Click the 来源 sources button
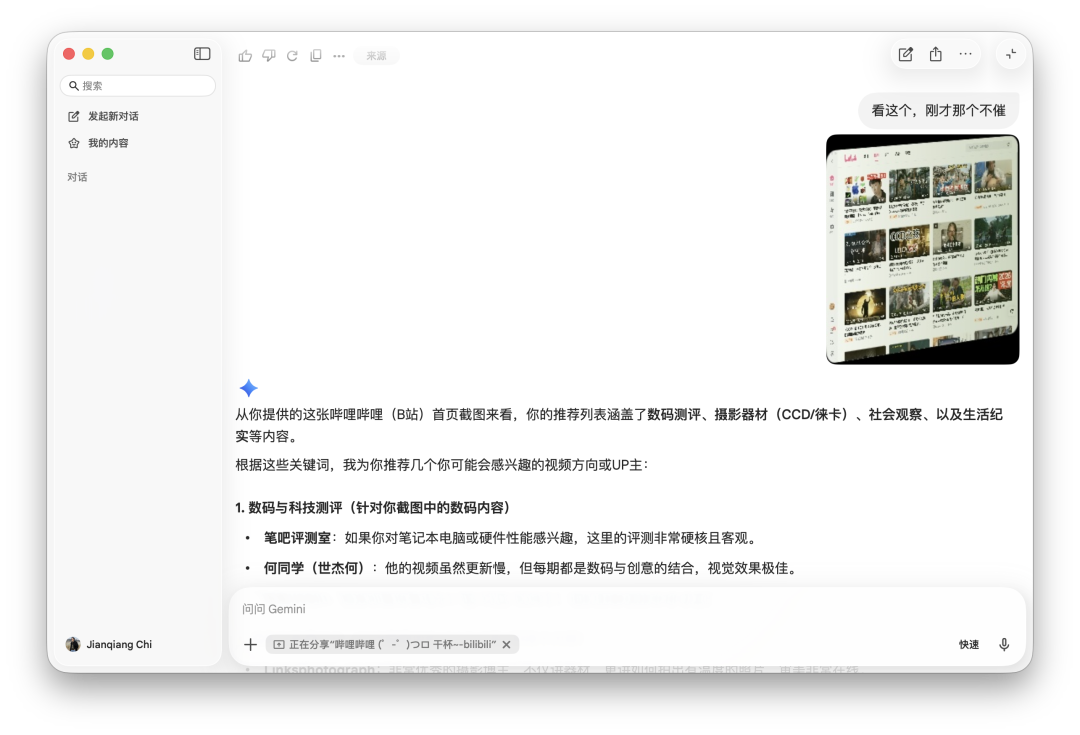 [376, 56]
